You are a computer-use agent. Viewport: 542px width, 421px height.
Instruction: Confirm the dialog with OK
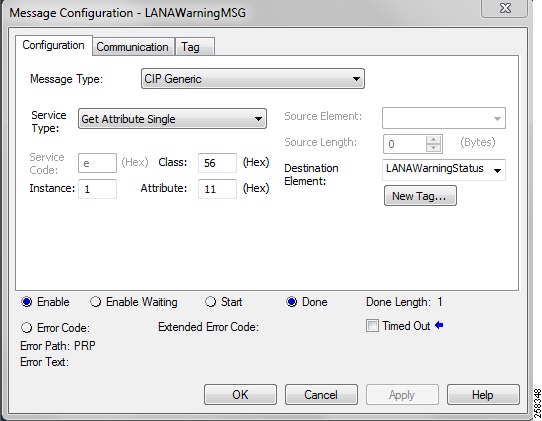pos(240,394)
